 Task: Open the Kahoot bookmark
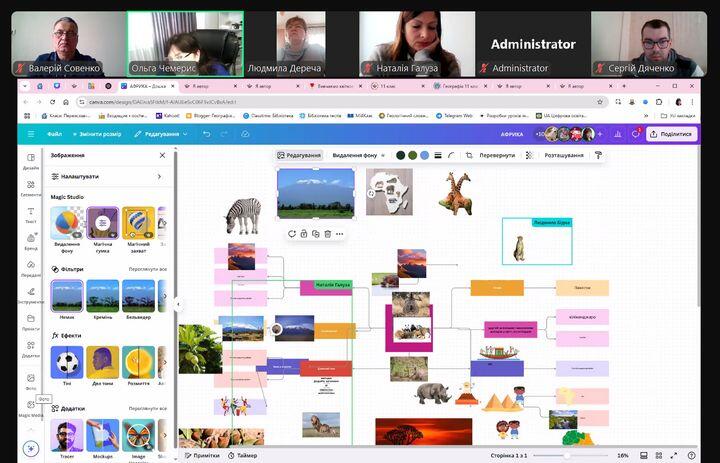click(168, 116)
